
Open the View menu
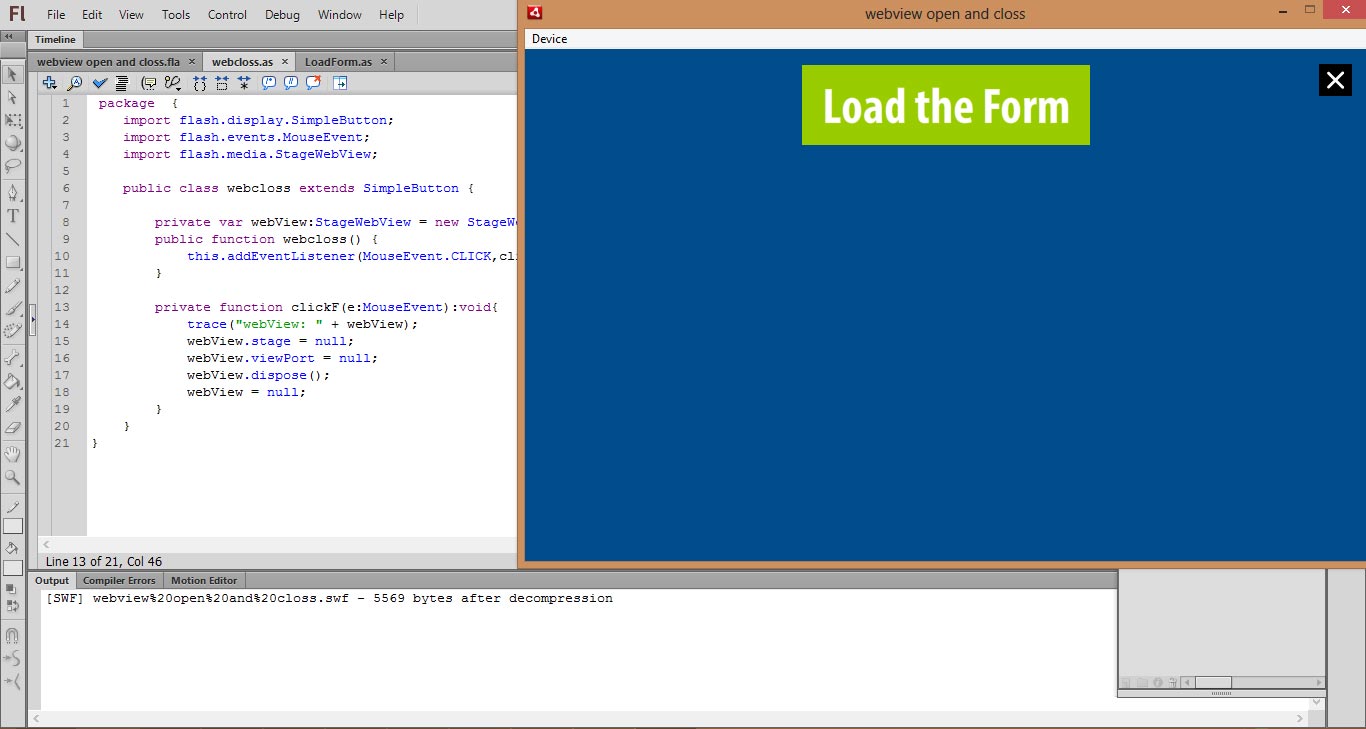(131, 15)
